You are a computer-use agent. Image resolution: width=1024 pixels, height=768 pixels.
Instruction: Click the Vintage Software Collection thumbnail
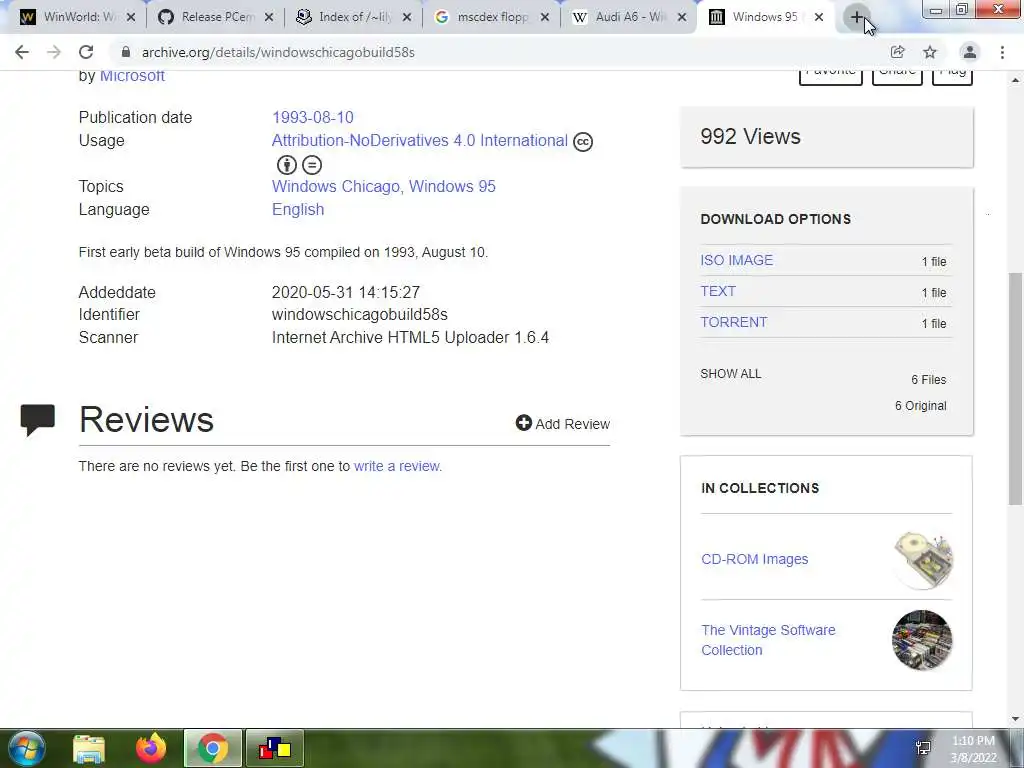pos(922,640)
